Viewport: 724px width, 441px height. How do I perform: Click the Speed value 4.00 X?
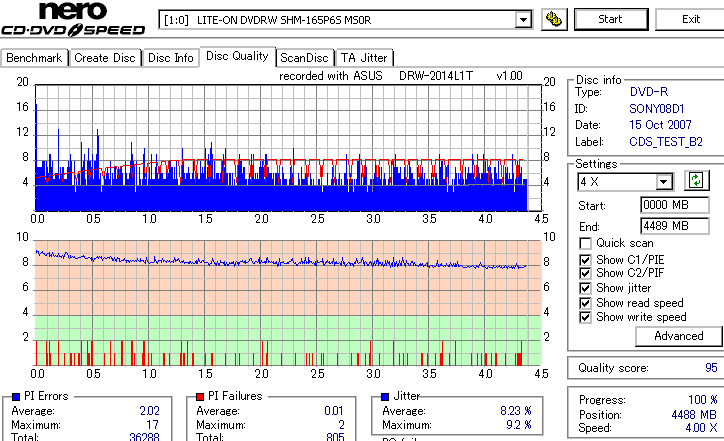click(701, 428)
